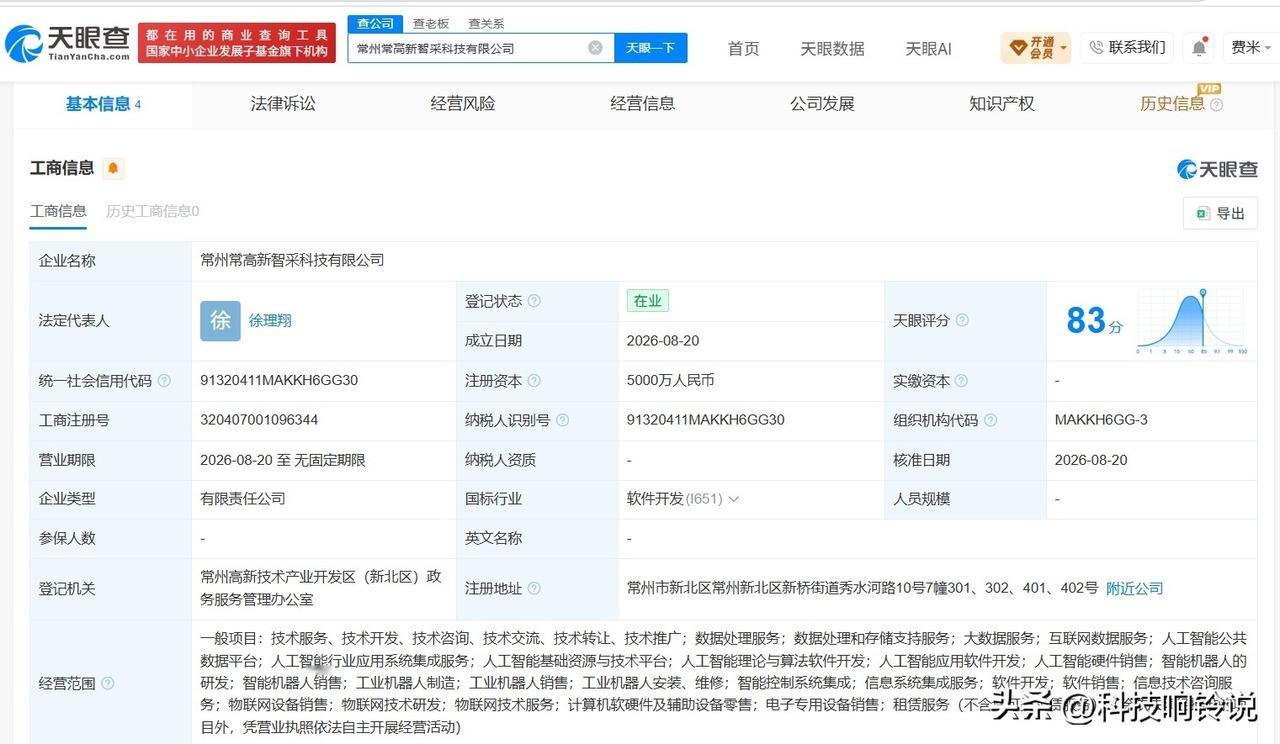Click the help icon next to 天眼评分

[x=962, y=321]
